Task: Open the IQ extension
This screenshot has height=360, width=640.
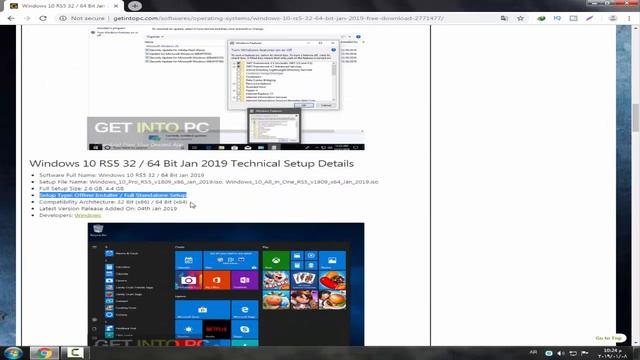Action: [x=557, y=18]
